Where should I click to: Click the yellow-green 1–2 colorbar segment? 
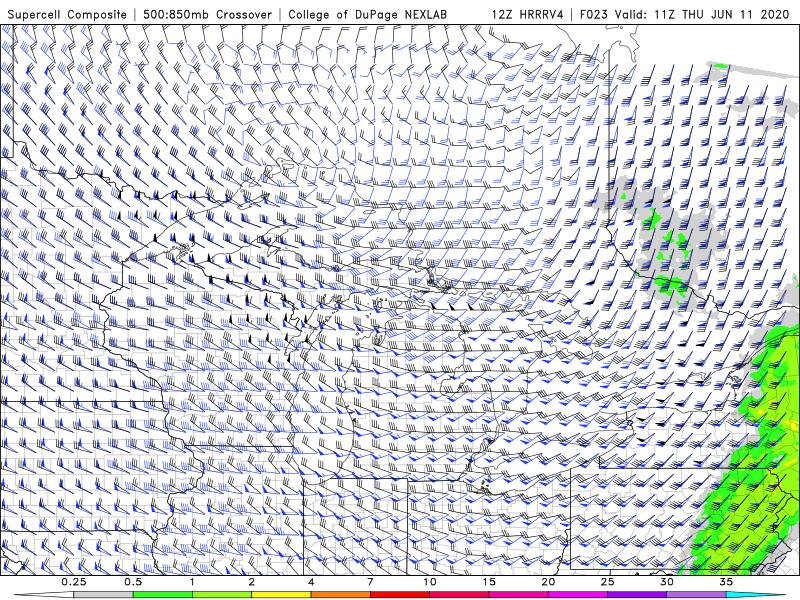(x=222, y=595)
